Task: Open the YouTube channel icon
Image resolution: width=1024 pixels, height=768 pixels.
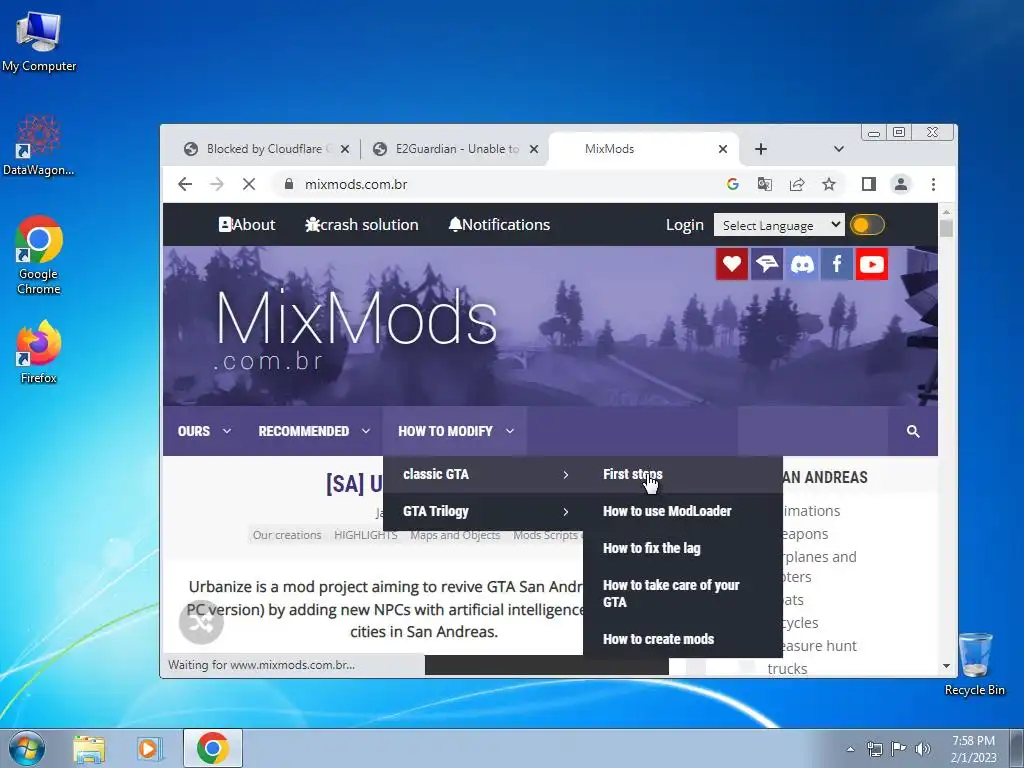Action: click(x=872, y=264)
